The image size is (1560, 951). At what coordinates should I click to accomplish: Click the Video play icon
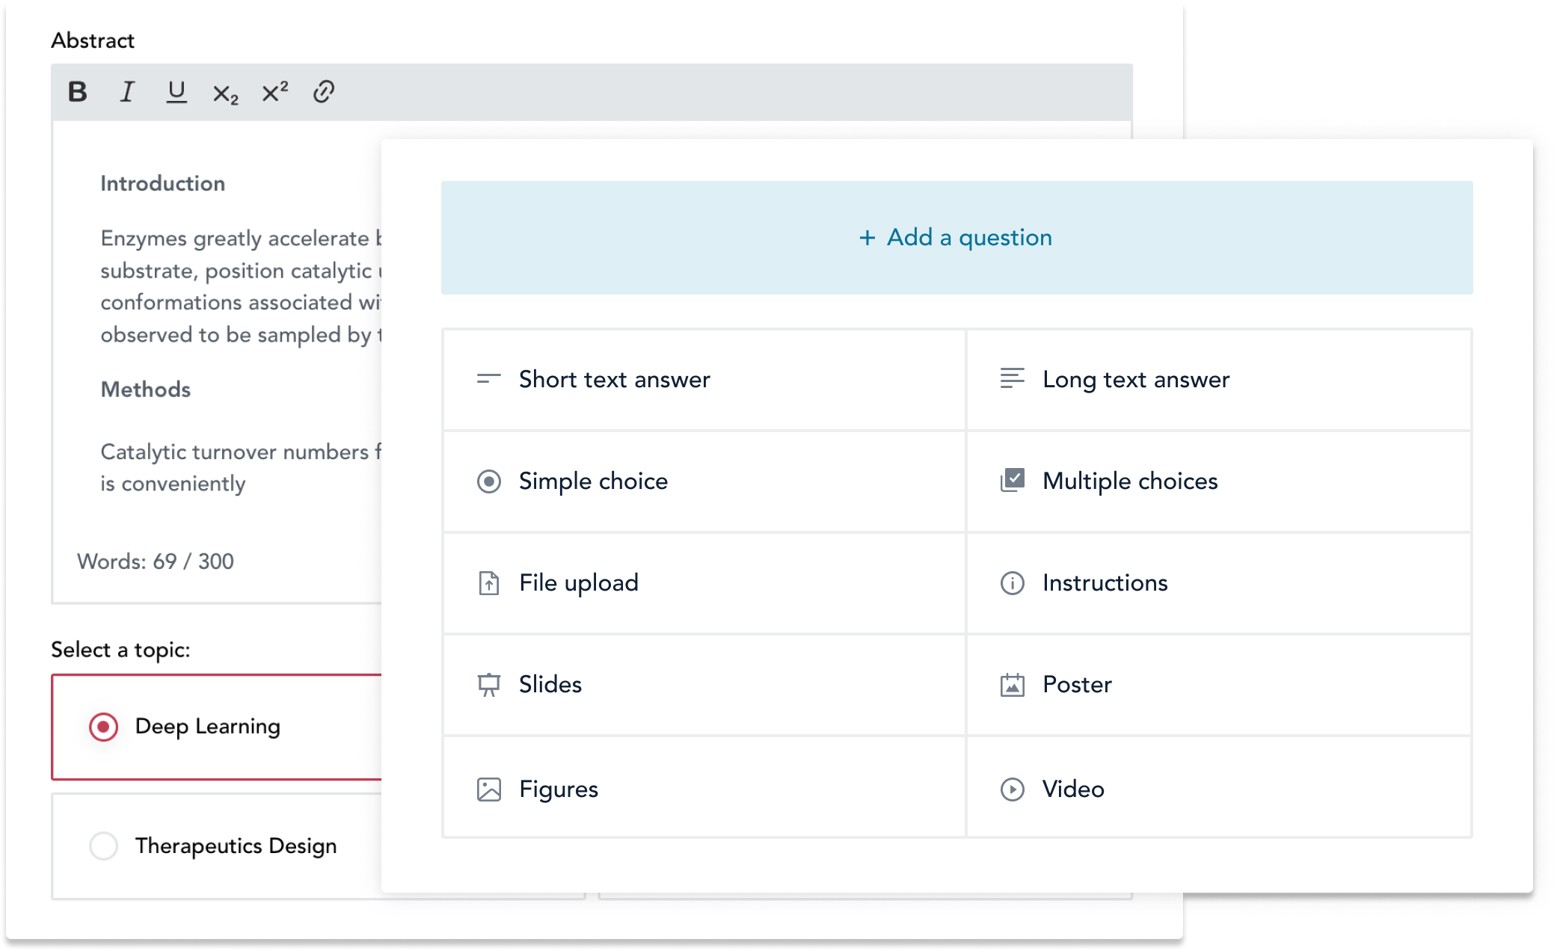click(x=1012, y=789)
